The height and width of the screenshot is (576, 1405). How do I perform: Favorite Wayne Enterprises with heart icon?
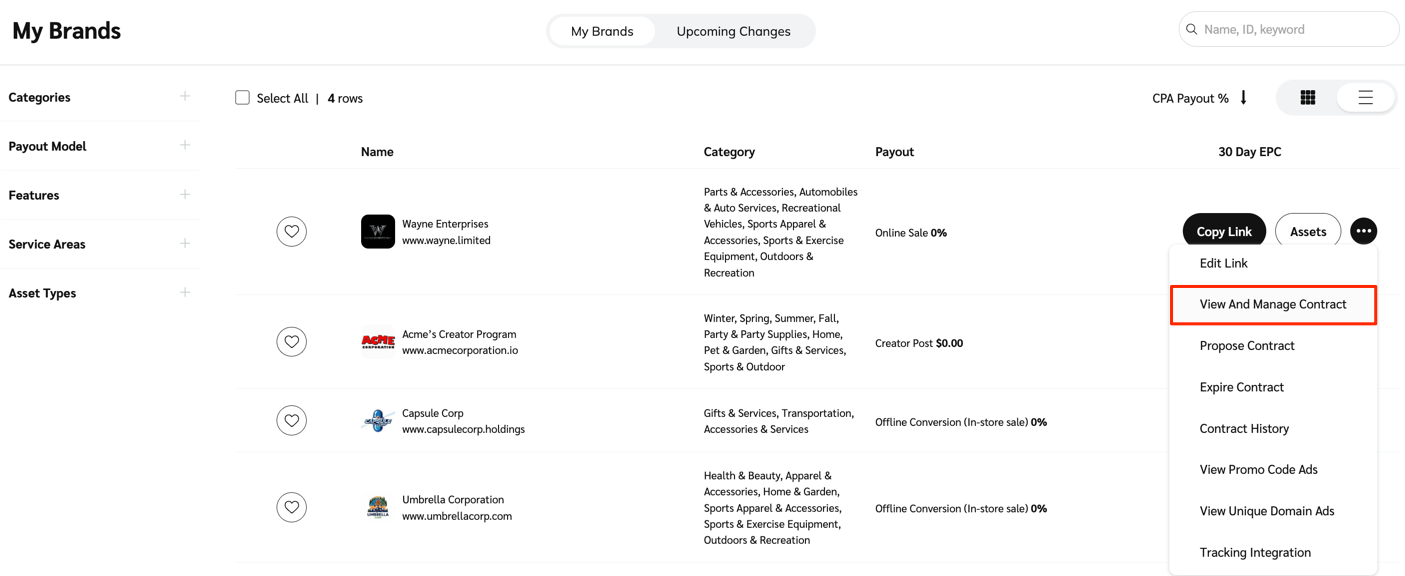tap(292, 232)
